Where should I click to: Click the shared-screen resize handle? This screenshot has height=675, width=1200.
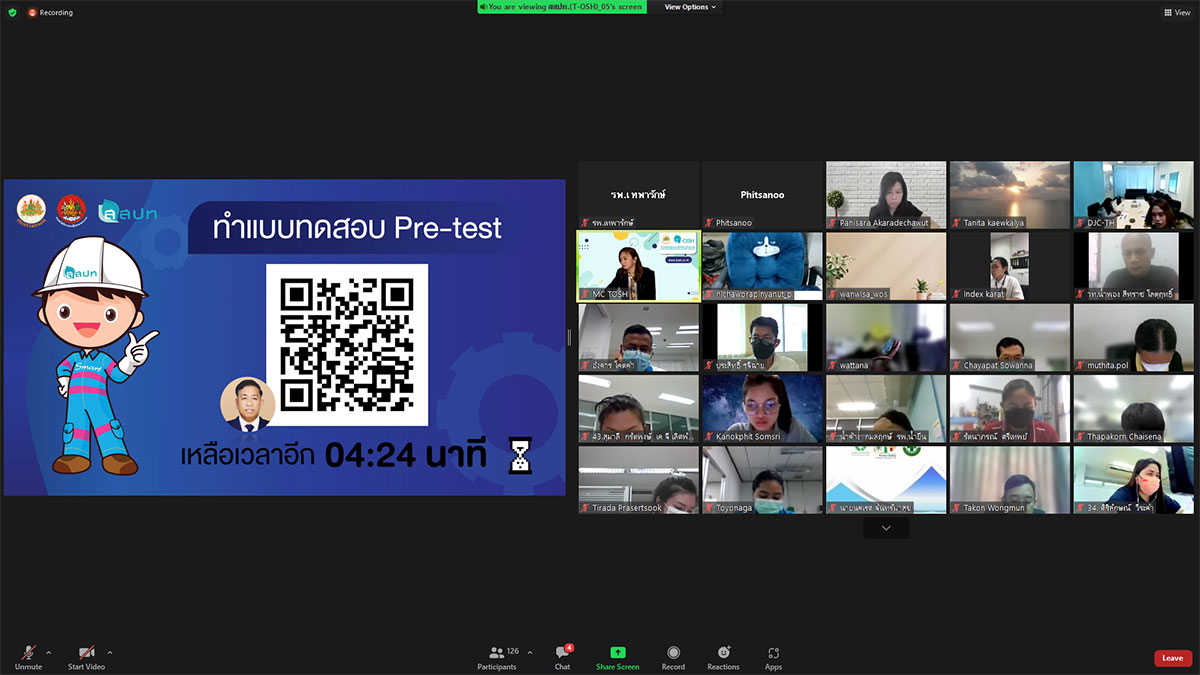coord(569,337)
